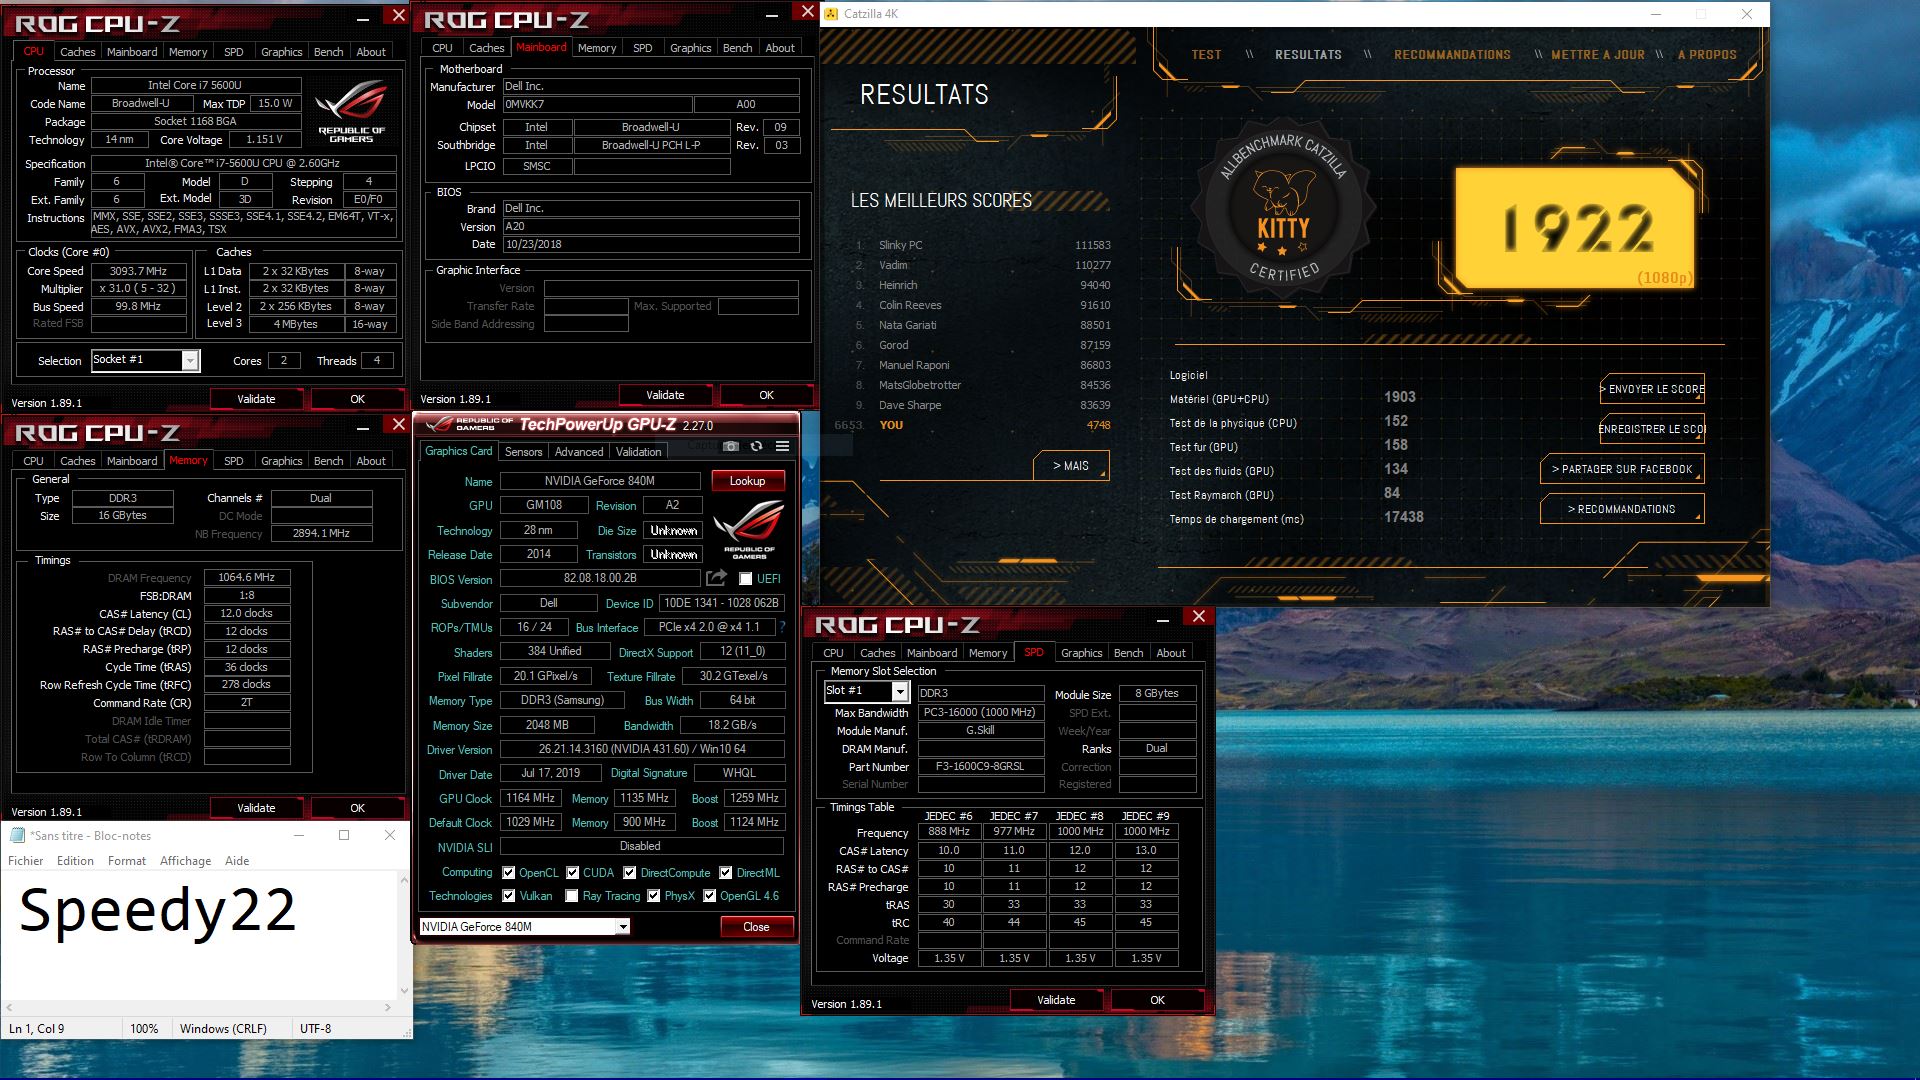Open METTRE A JOUR in Catzilla
The height and width of the screenshot is (1080, 1920).
[1598, 55]
